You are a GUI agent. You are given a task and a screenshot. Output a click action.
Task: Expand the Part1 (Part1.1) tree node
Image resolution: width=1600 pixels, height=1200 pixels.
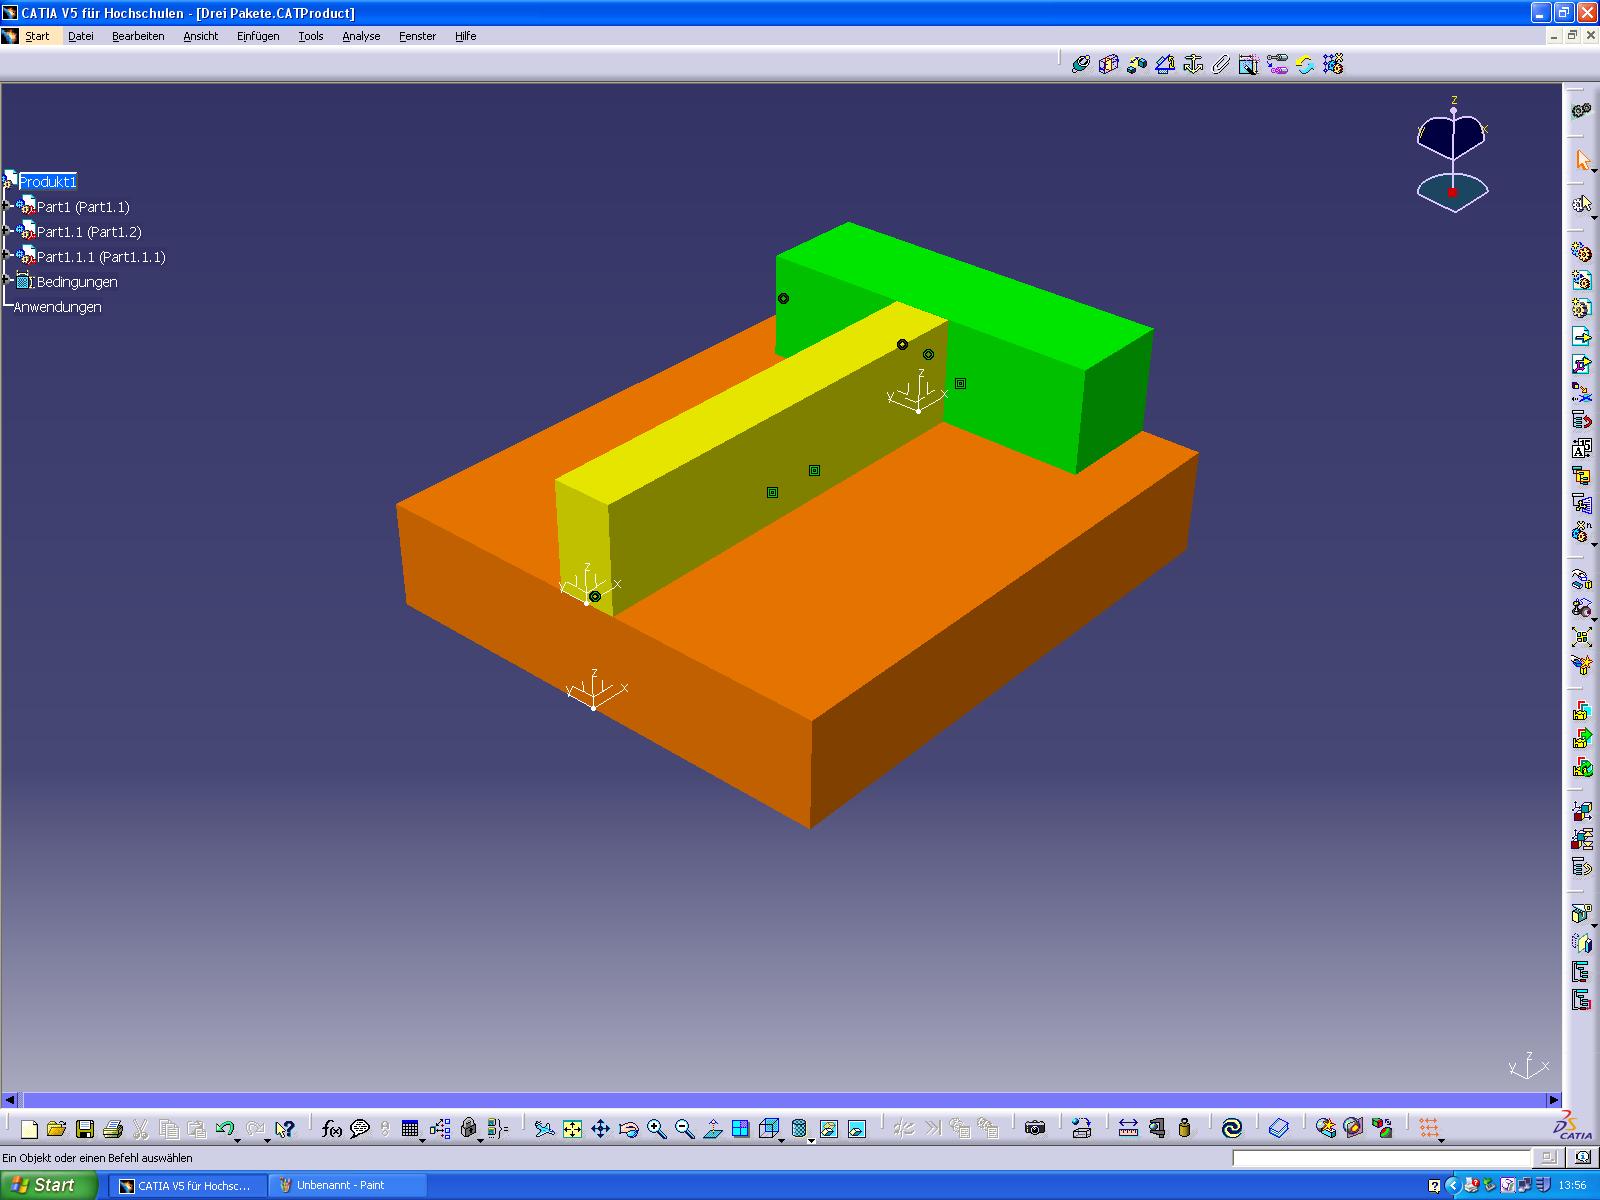tap(6, 206)
